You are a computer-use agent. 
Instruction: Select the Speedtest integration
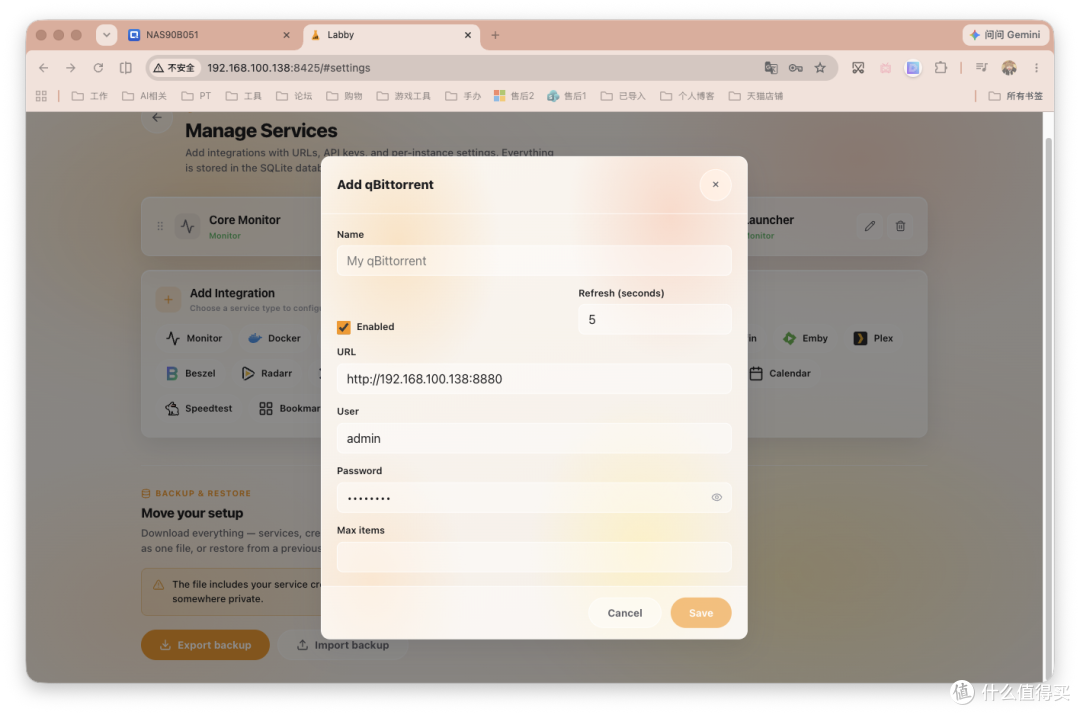tap(198, 408)
